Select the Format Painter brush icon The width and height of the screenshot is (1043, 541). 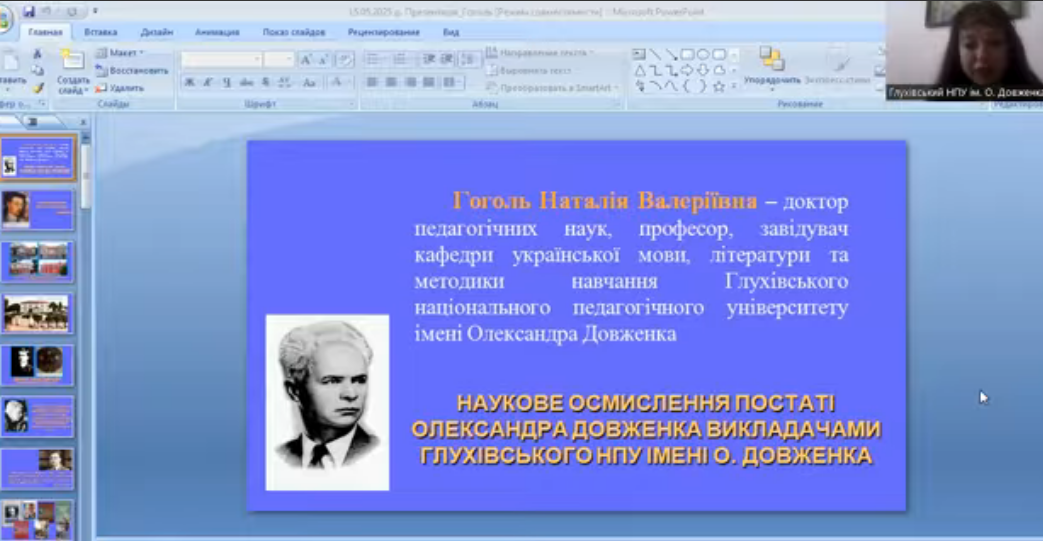point(37,88)
